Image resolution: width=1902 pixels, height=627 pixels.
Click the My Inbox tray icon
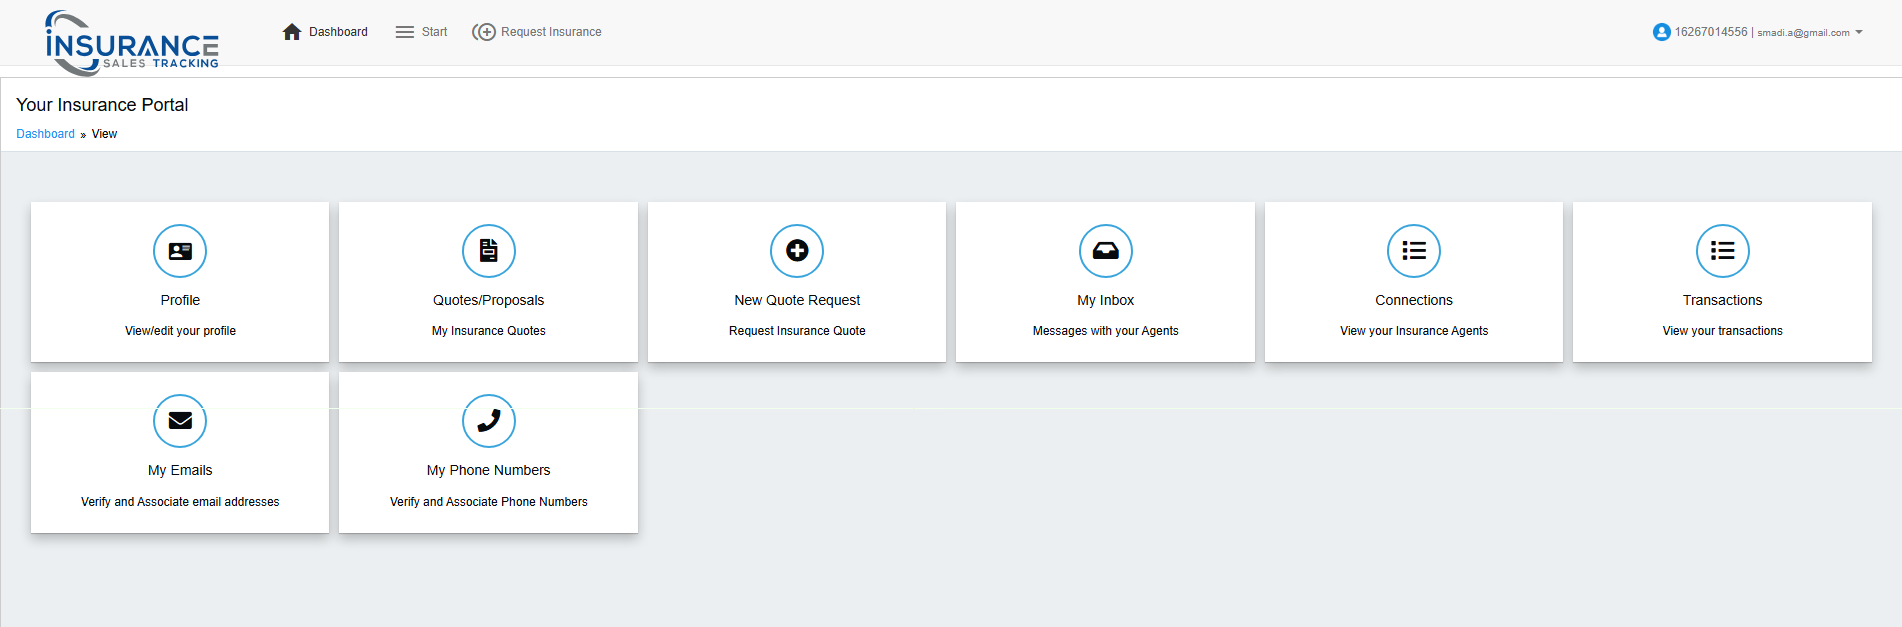click(x=1106, y=251)
